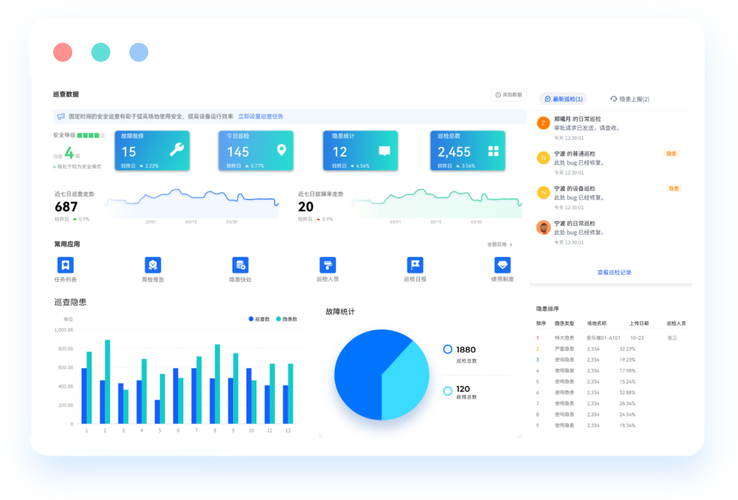Click the 添加数据 button
The width and height of the screenshot is (738, 500).
pos(508,95)
